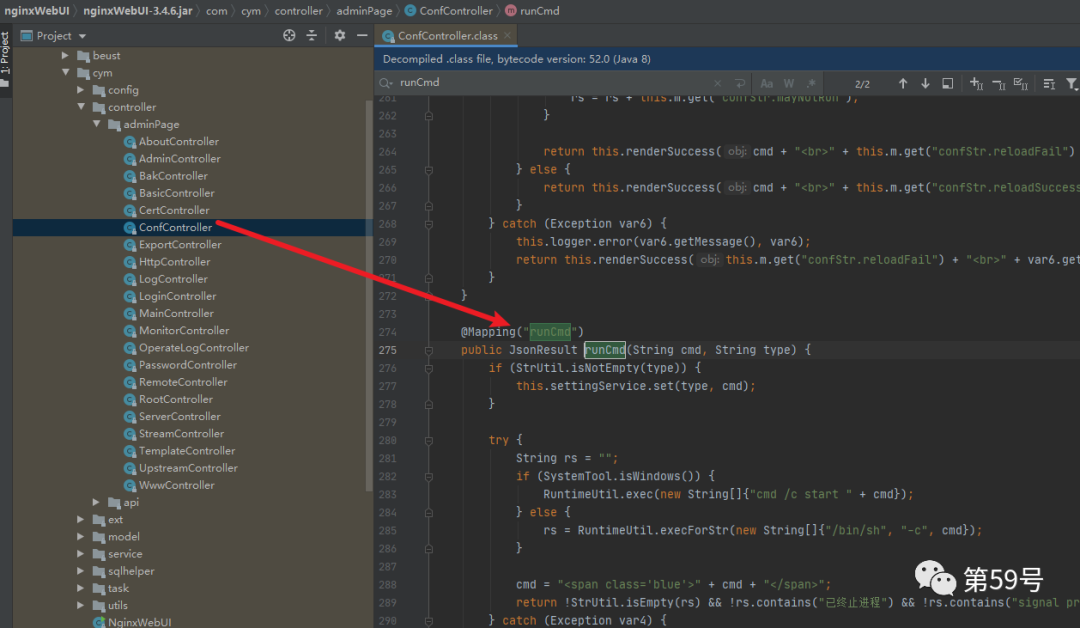Click the Project panel vertical scrollbar
Viewport: 1080px width, 628px height.
[x=368, y=296]
